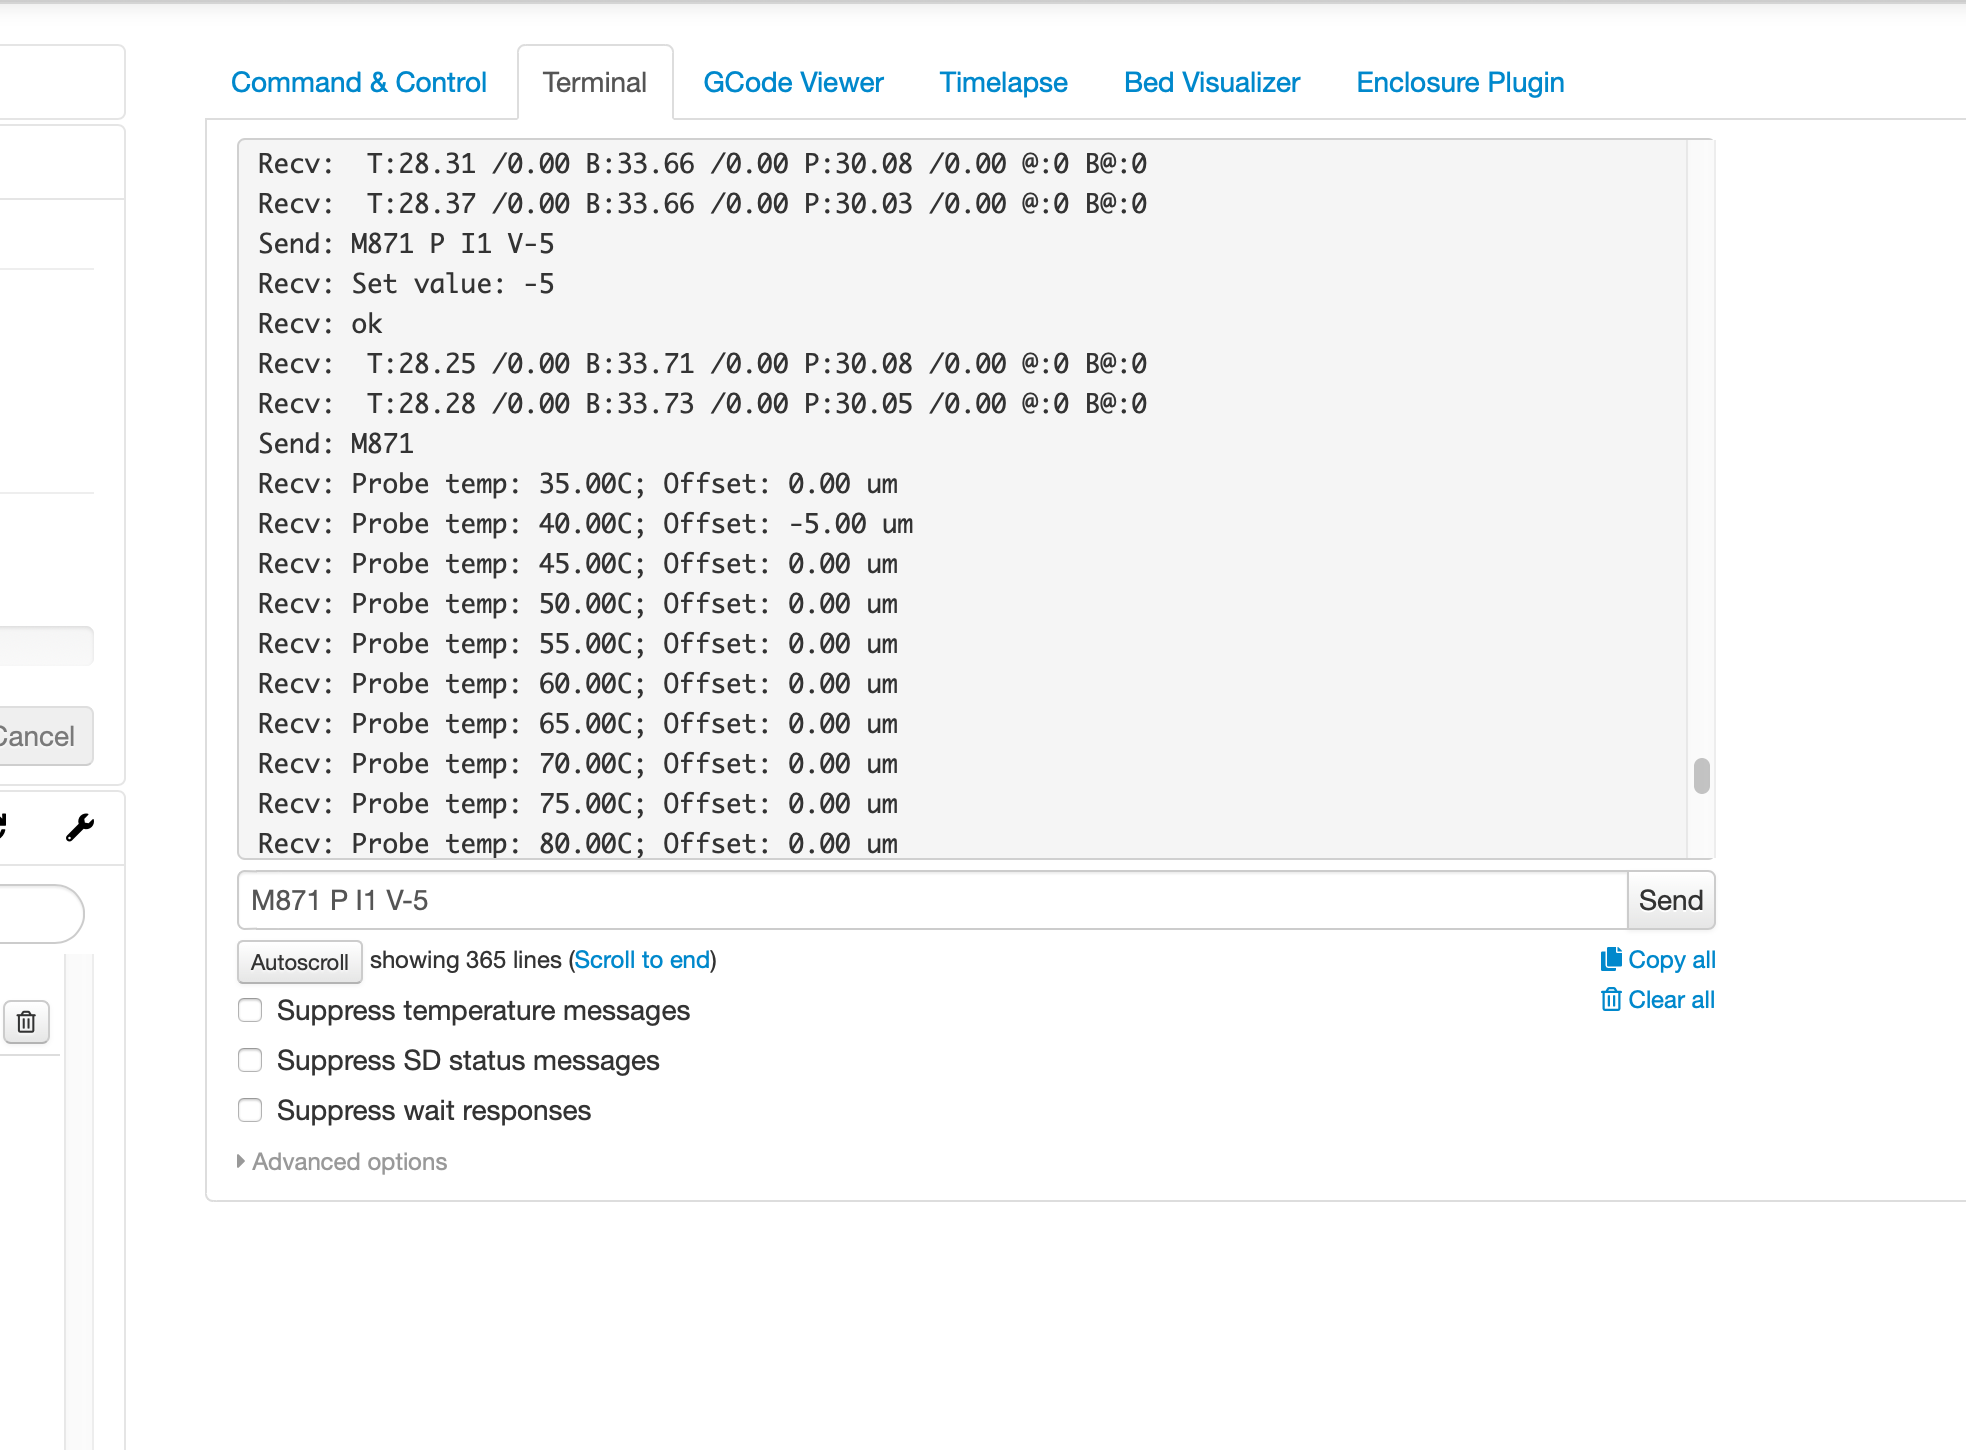Switch to the GCode Viewer tab

coord(793,82)
